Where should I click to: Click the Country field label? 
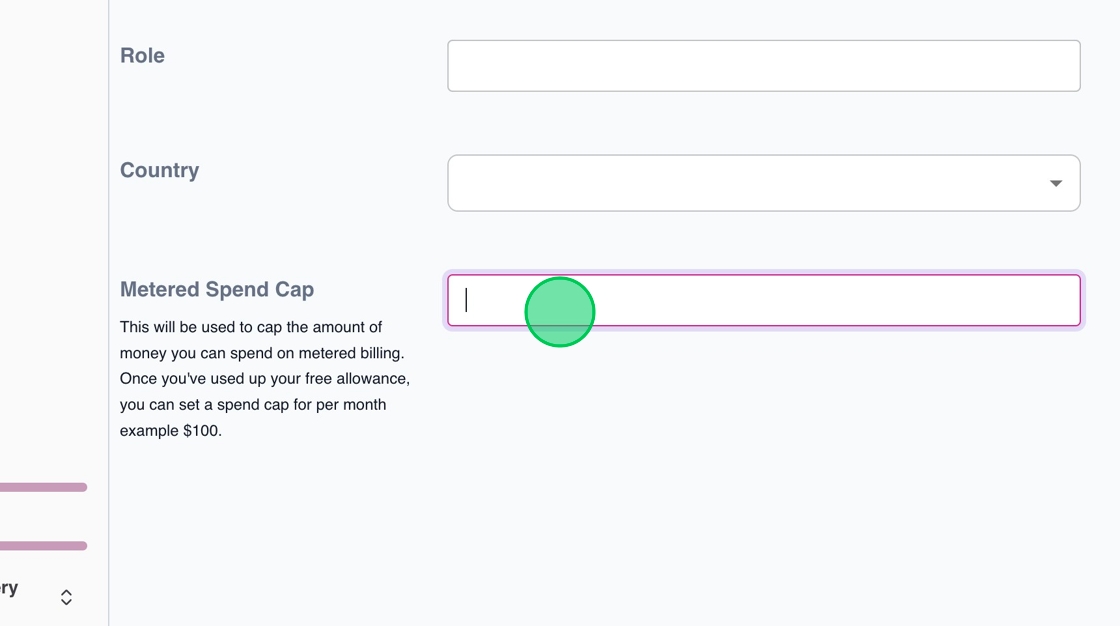[159, 170]
